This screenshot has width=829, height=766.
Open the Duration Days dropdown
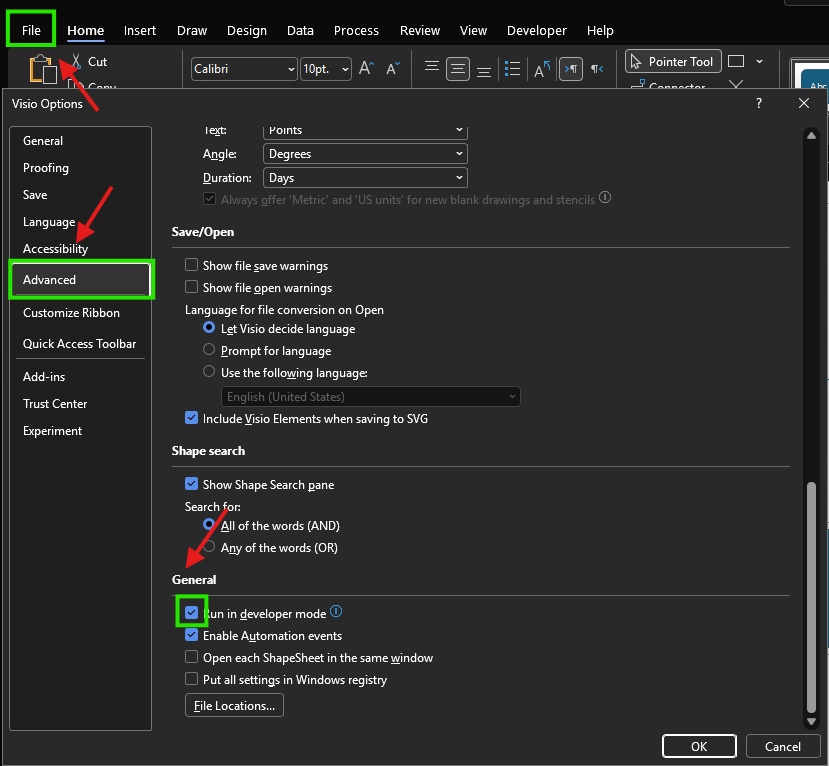point(365,178)
